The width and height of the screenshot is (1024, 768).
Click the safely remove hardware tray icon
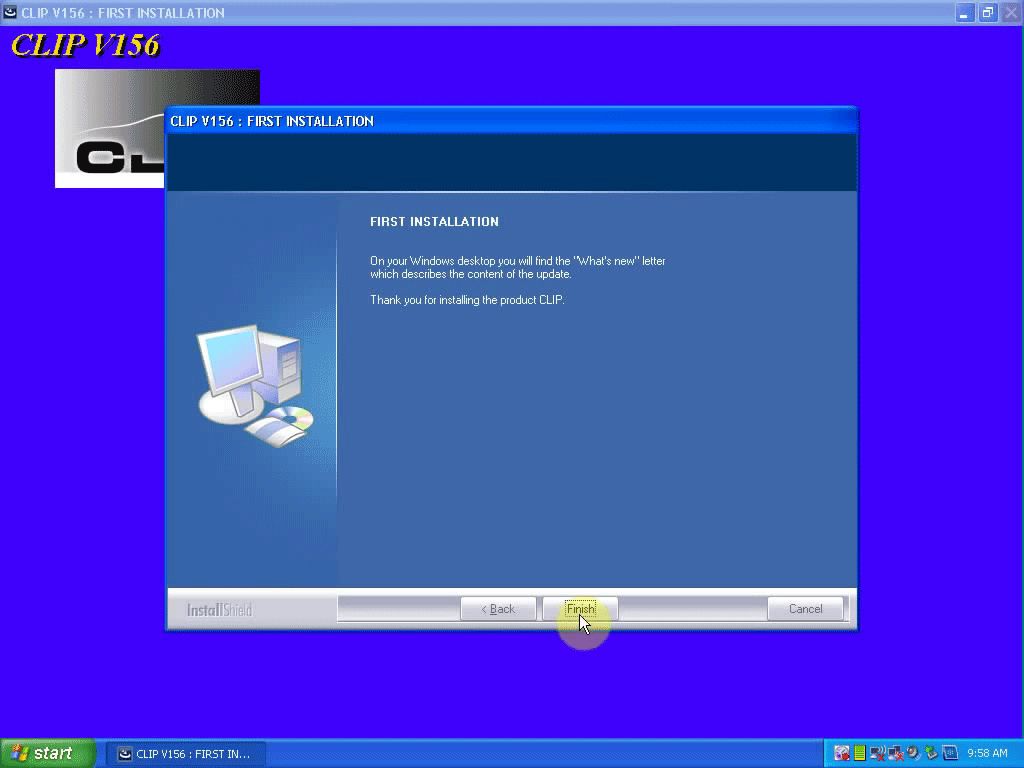click(x=931, y=754)
